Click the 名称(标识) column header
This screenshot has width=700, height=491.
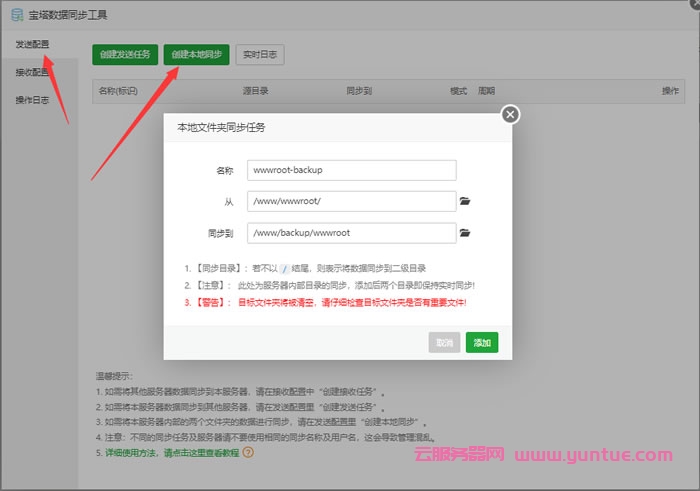(x=118, y=91)
